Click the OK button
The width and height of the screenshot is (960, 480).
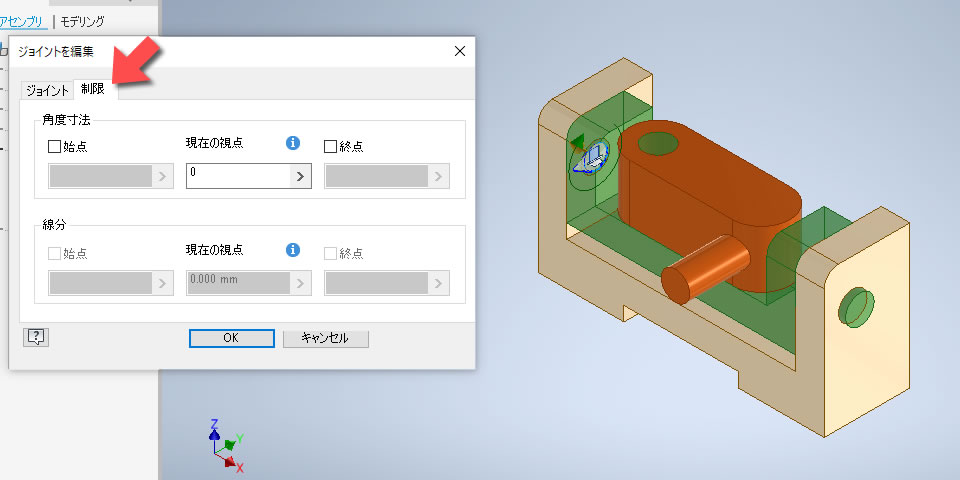click(x=231, y=338)
